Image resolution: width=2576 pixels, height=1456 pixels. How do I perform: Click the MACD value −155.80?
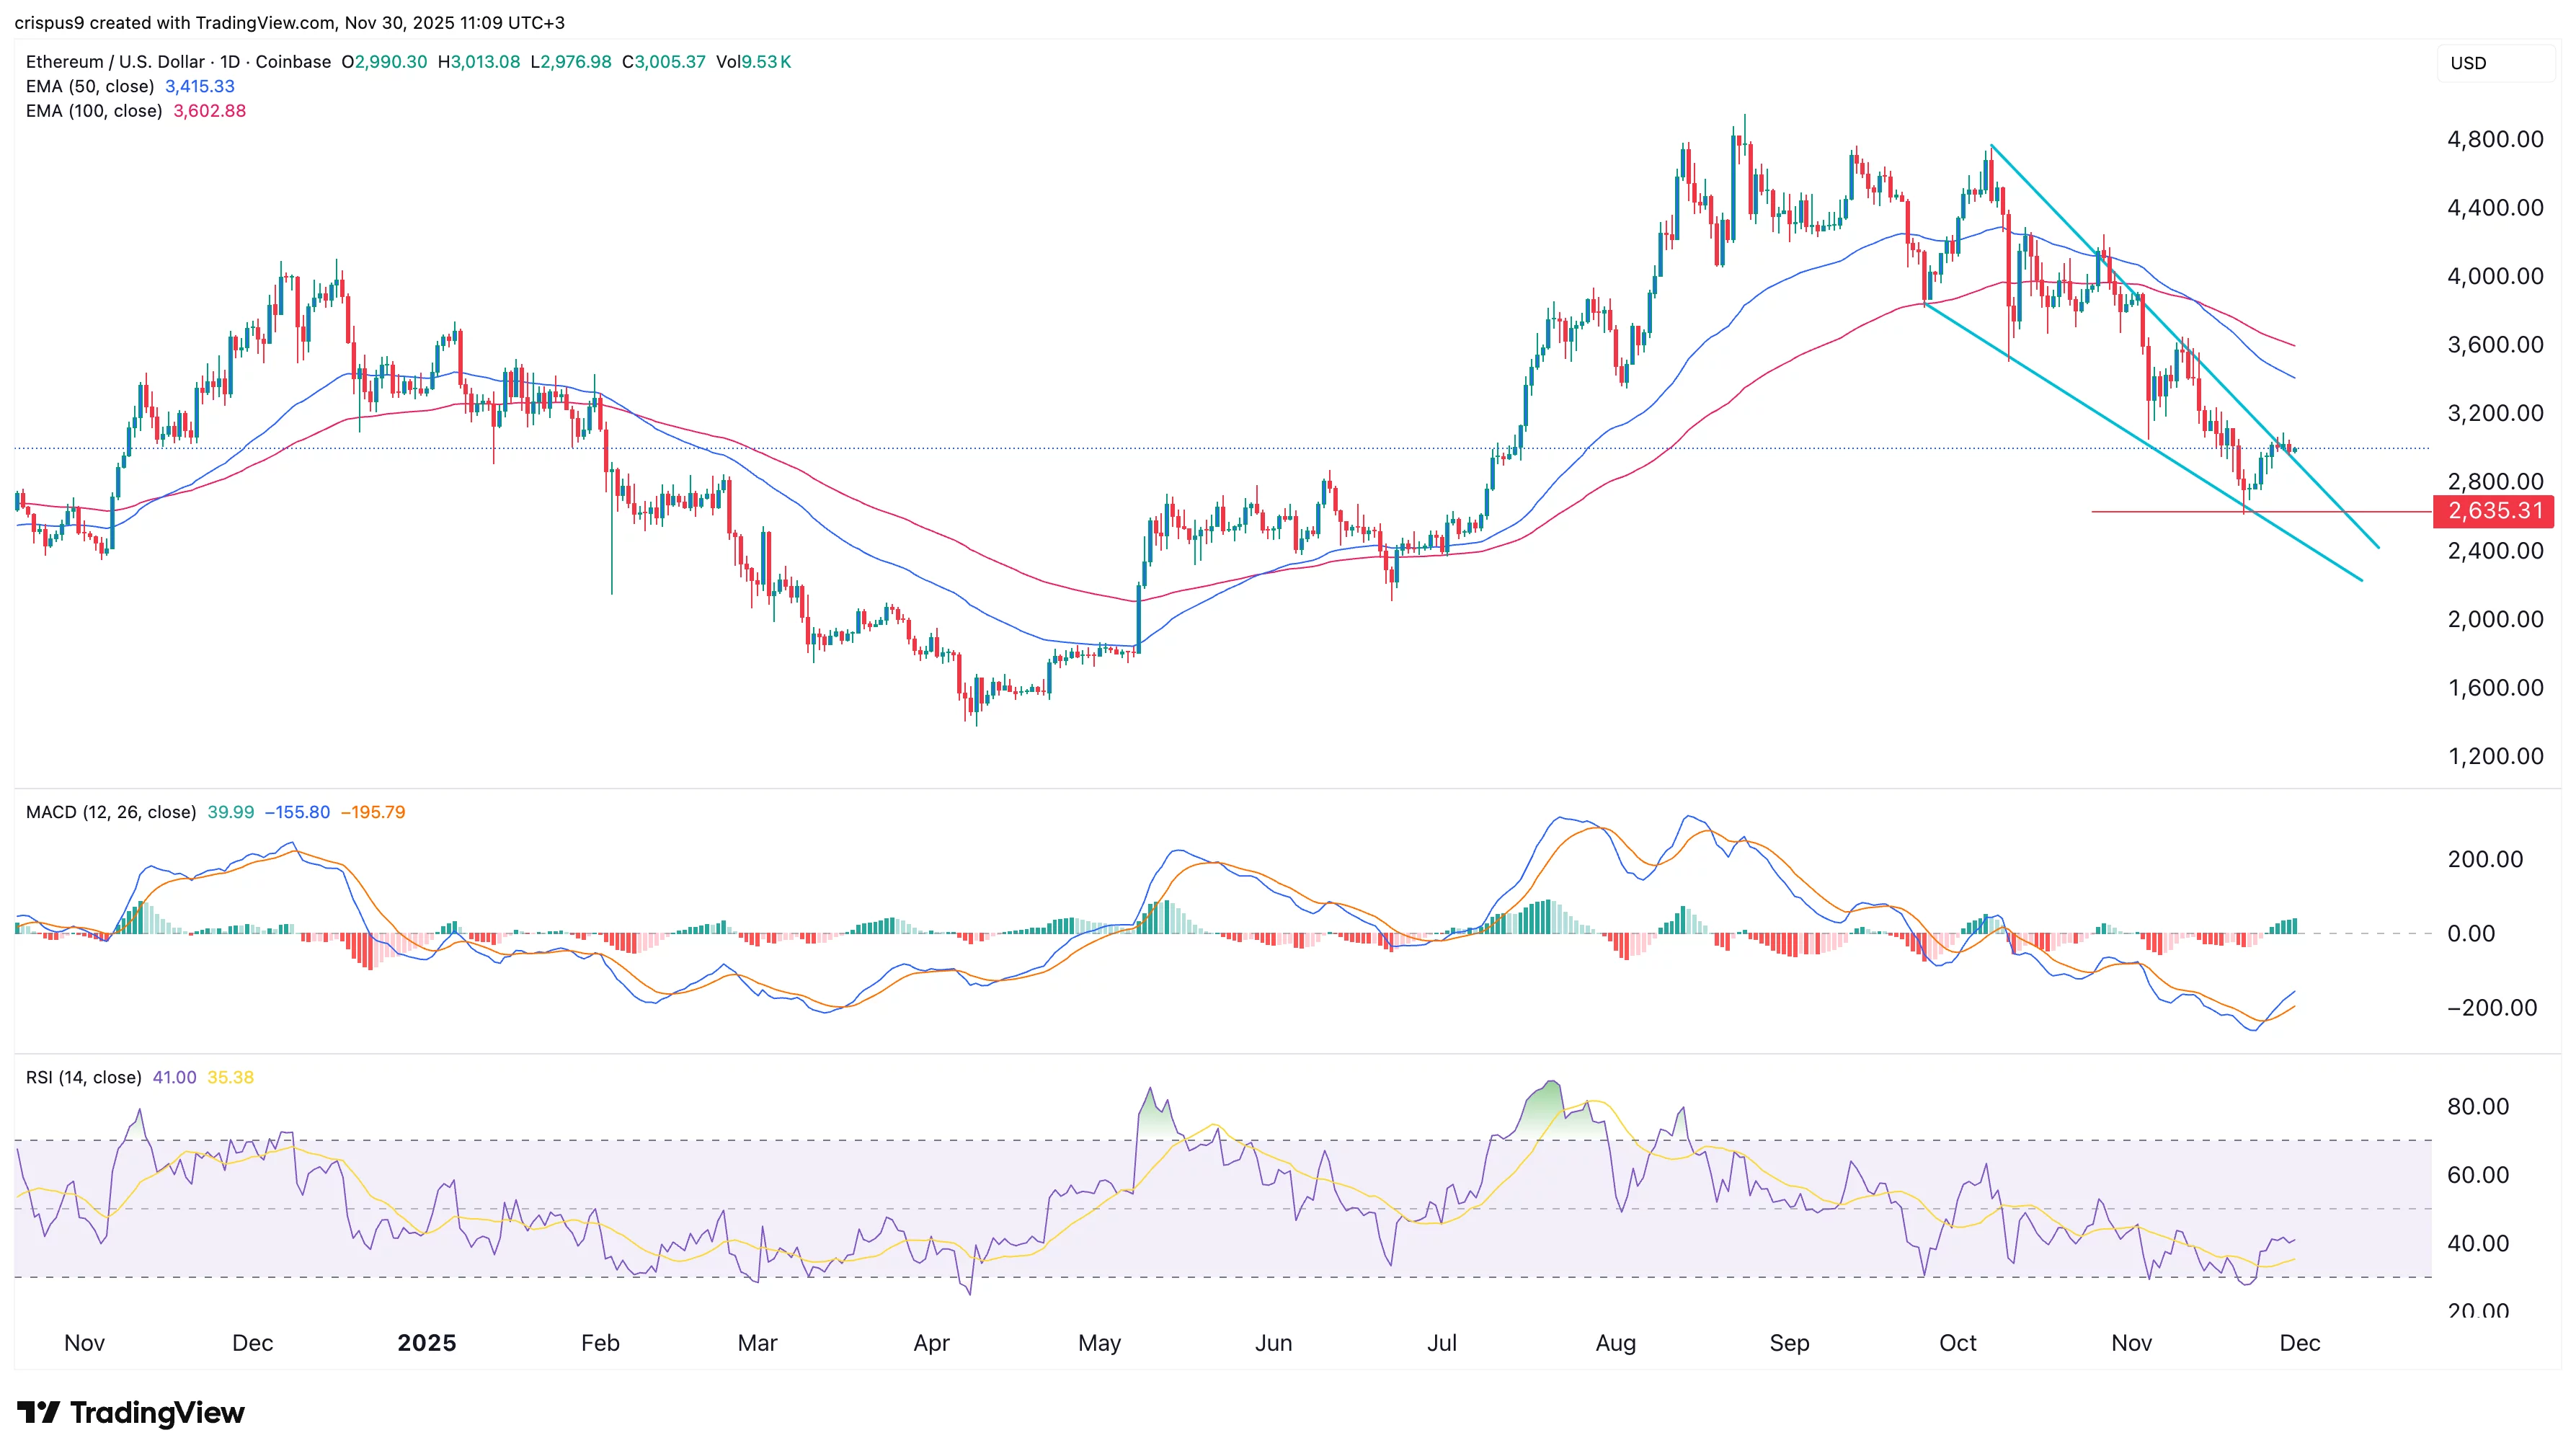point(296,812)
